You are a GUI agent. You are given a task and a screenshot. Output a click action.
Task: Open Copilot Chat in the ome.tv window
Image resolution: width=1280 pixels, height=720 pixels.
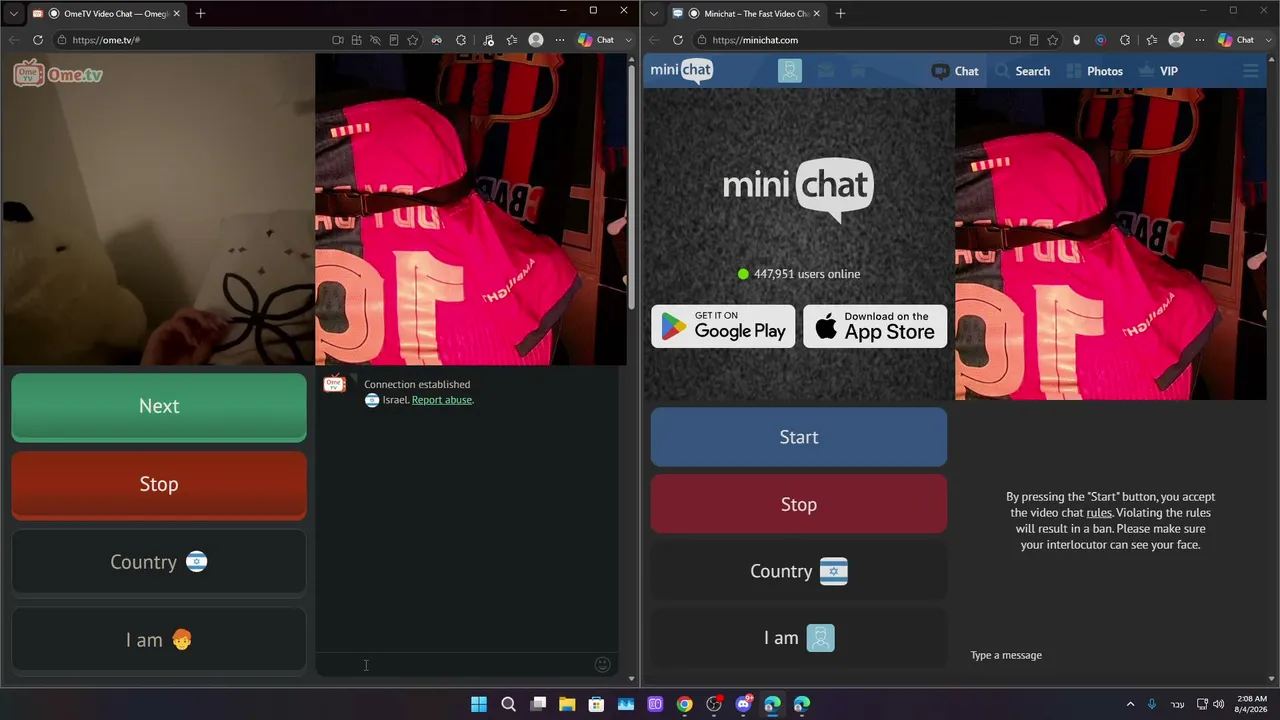point(596,40)
